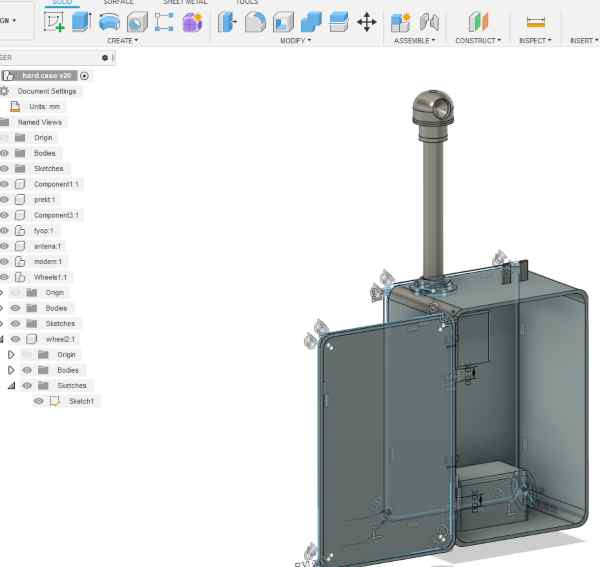Select the Document Settings row

[47, 91]
